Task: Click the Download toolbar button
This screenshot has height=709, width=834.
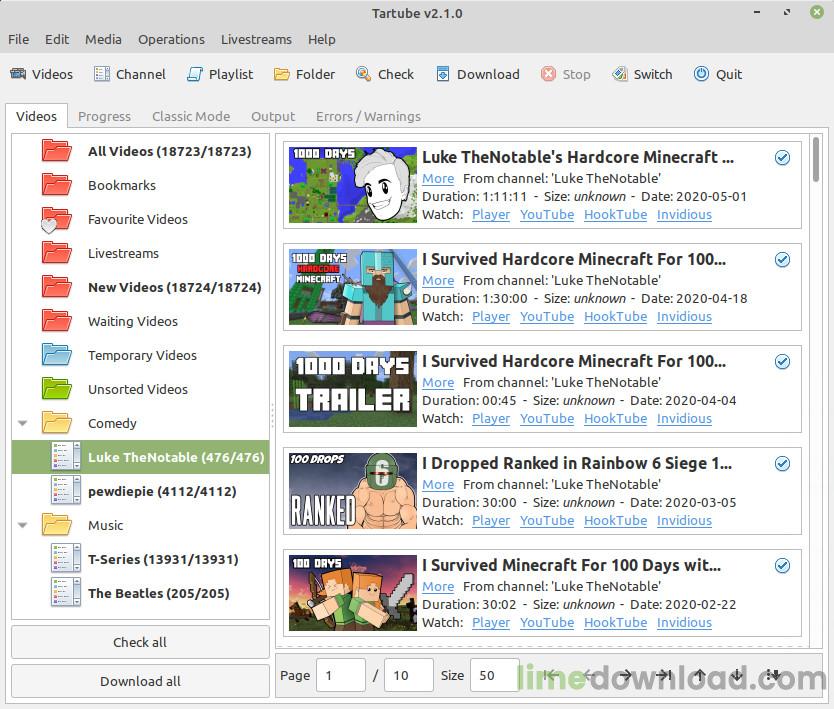Action: (478, 74)
